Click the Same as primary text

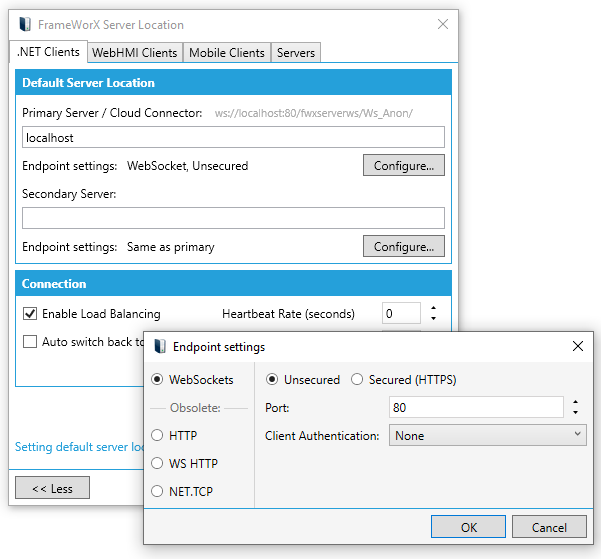(x=171, y=247)
